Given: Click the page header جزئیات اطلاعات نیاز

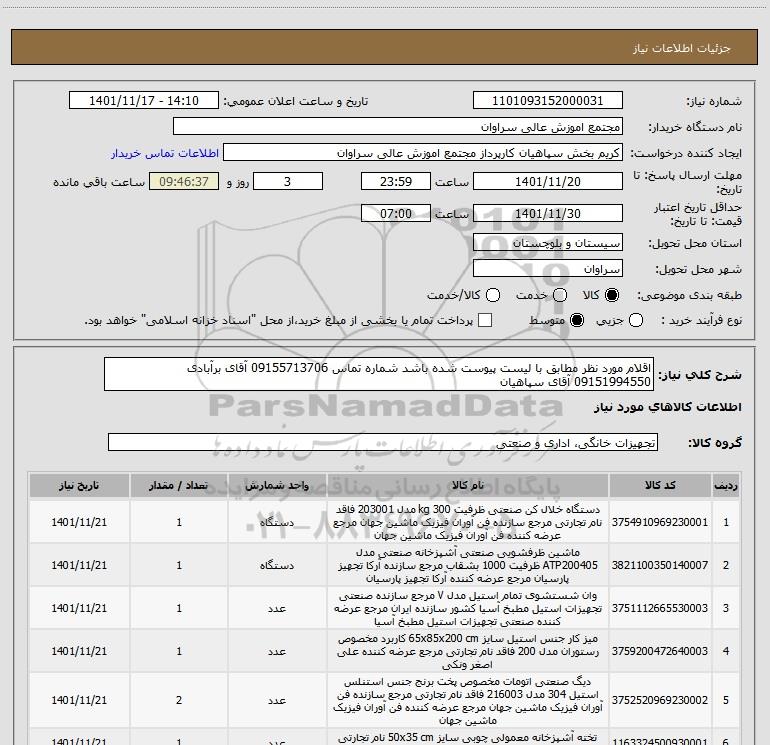Looking at the screenshot, I should click(x=681, y=48).
